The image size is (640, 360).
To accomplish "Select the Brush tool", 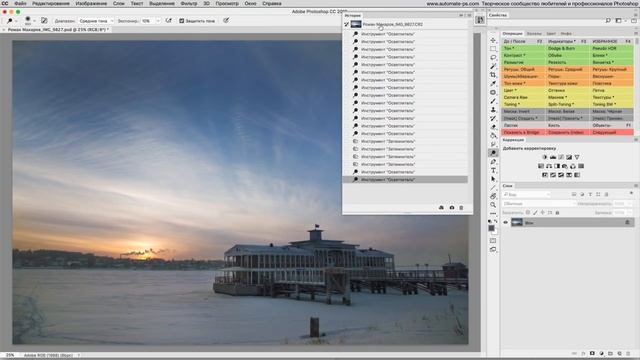I will 493,101.
